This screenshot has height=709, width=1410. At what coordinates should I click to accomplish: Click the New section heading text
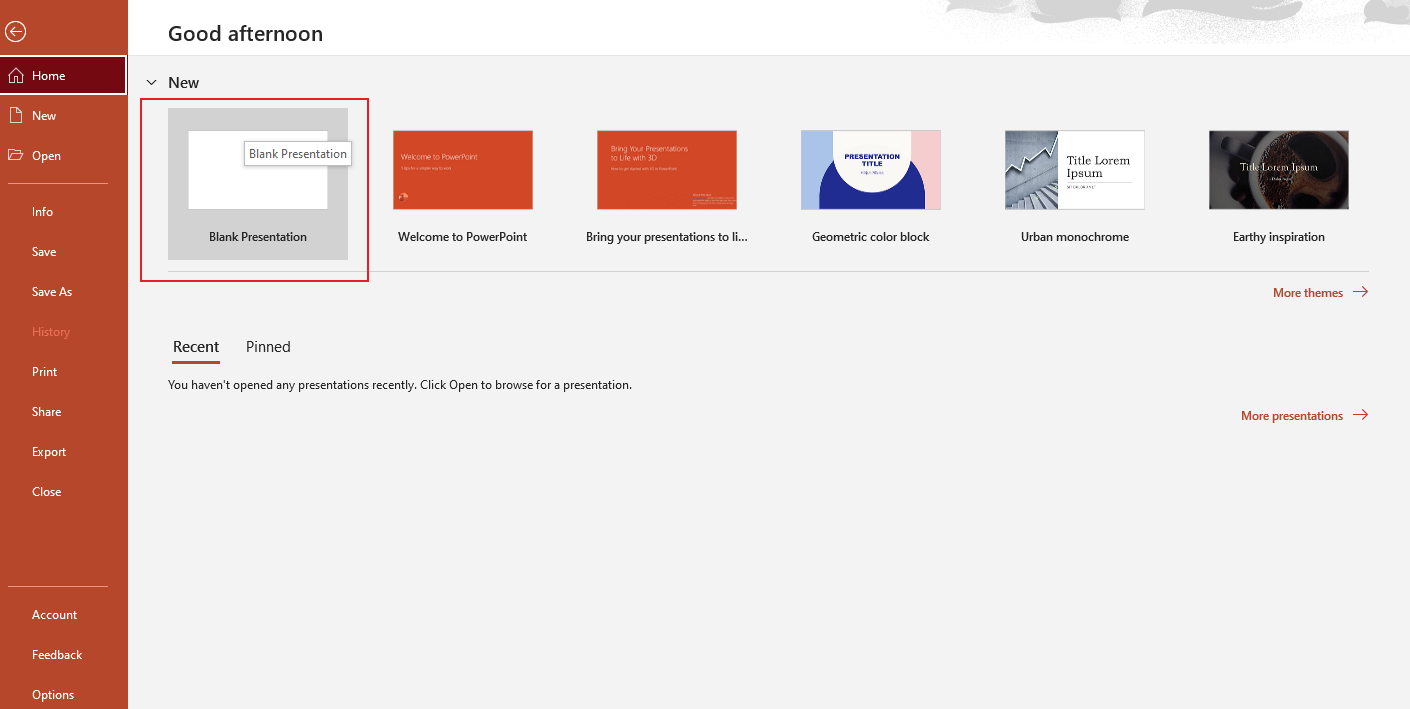(x=184, y=83)
